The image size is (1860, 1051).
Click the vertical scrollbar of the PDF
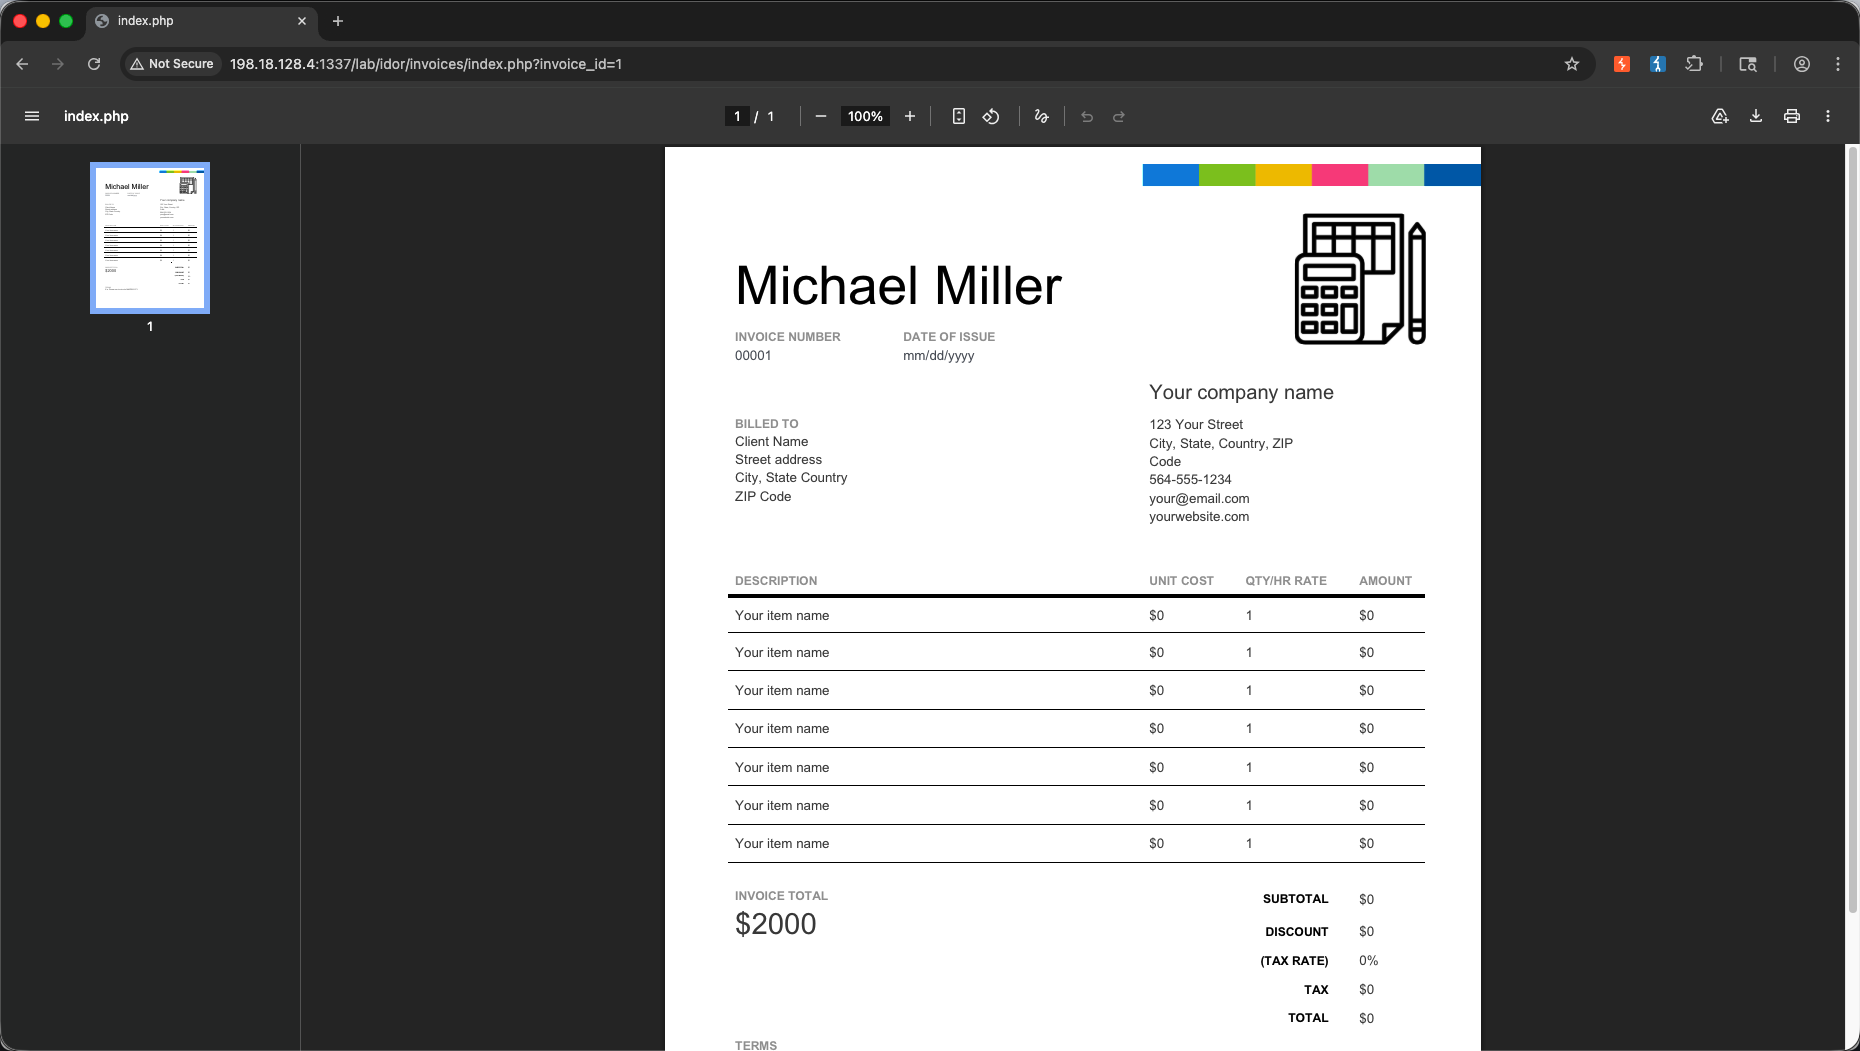tap(1852, 530)
